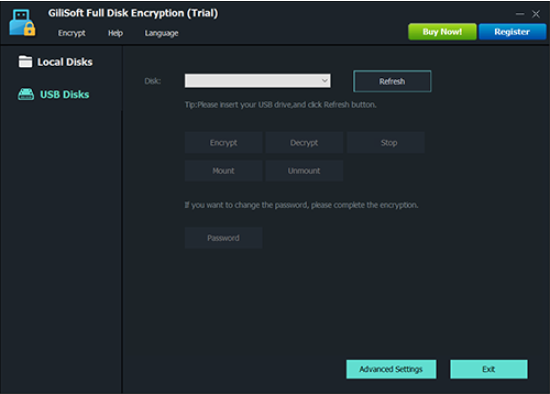Click the USB Disks drive icon
The image size is (550, 394).
click(26, 94)
